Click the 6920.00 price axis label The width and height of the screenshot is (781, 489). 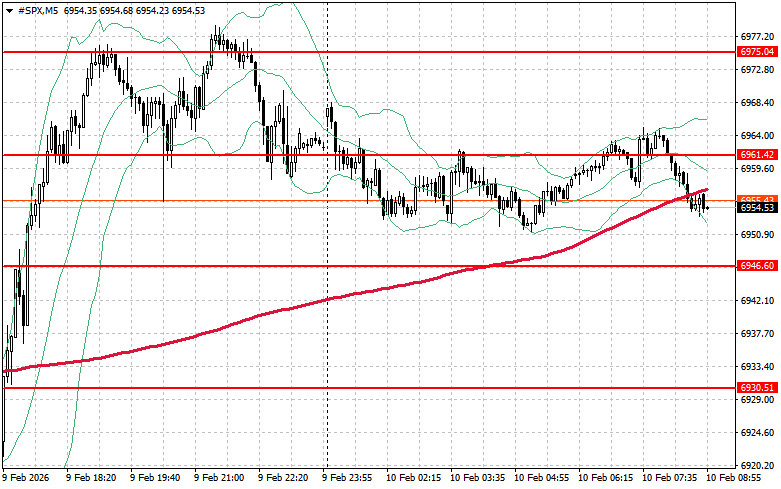tap(756, 466)
